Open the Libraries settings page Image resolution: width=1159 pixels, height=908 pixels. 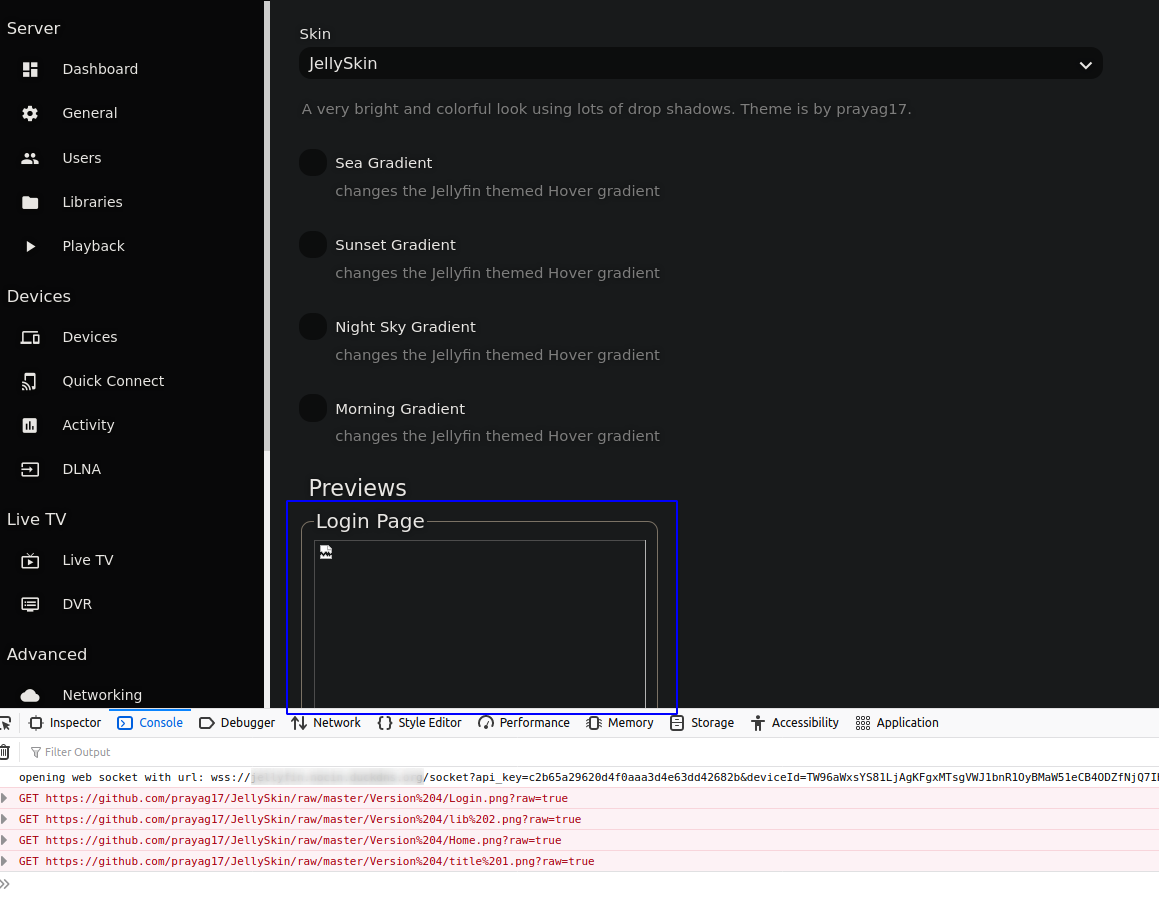[x=29, y=202]
